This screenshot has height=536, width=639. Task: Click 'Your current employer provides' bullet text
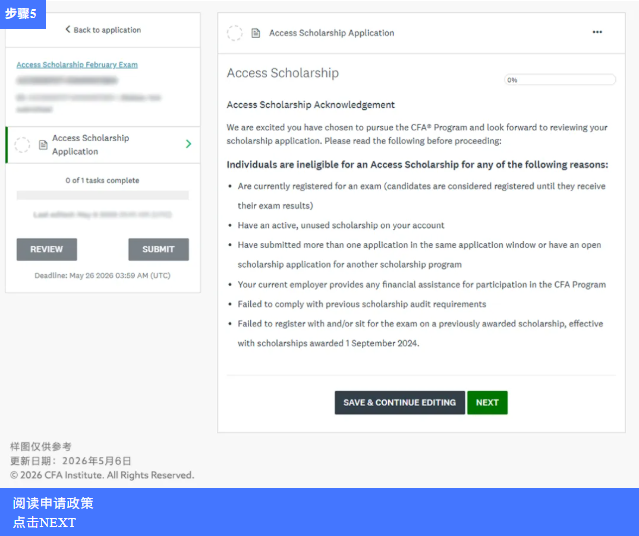click(x=422, y=285)
